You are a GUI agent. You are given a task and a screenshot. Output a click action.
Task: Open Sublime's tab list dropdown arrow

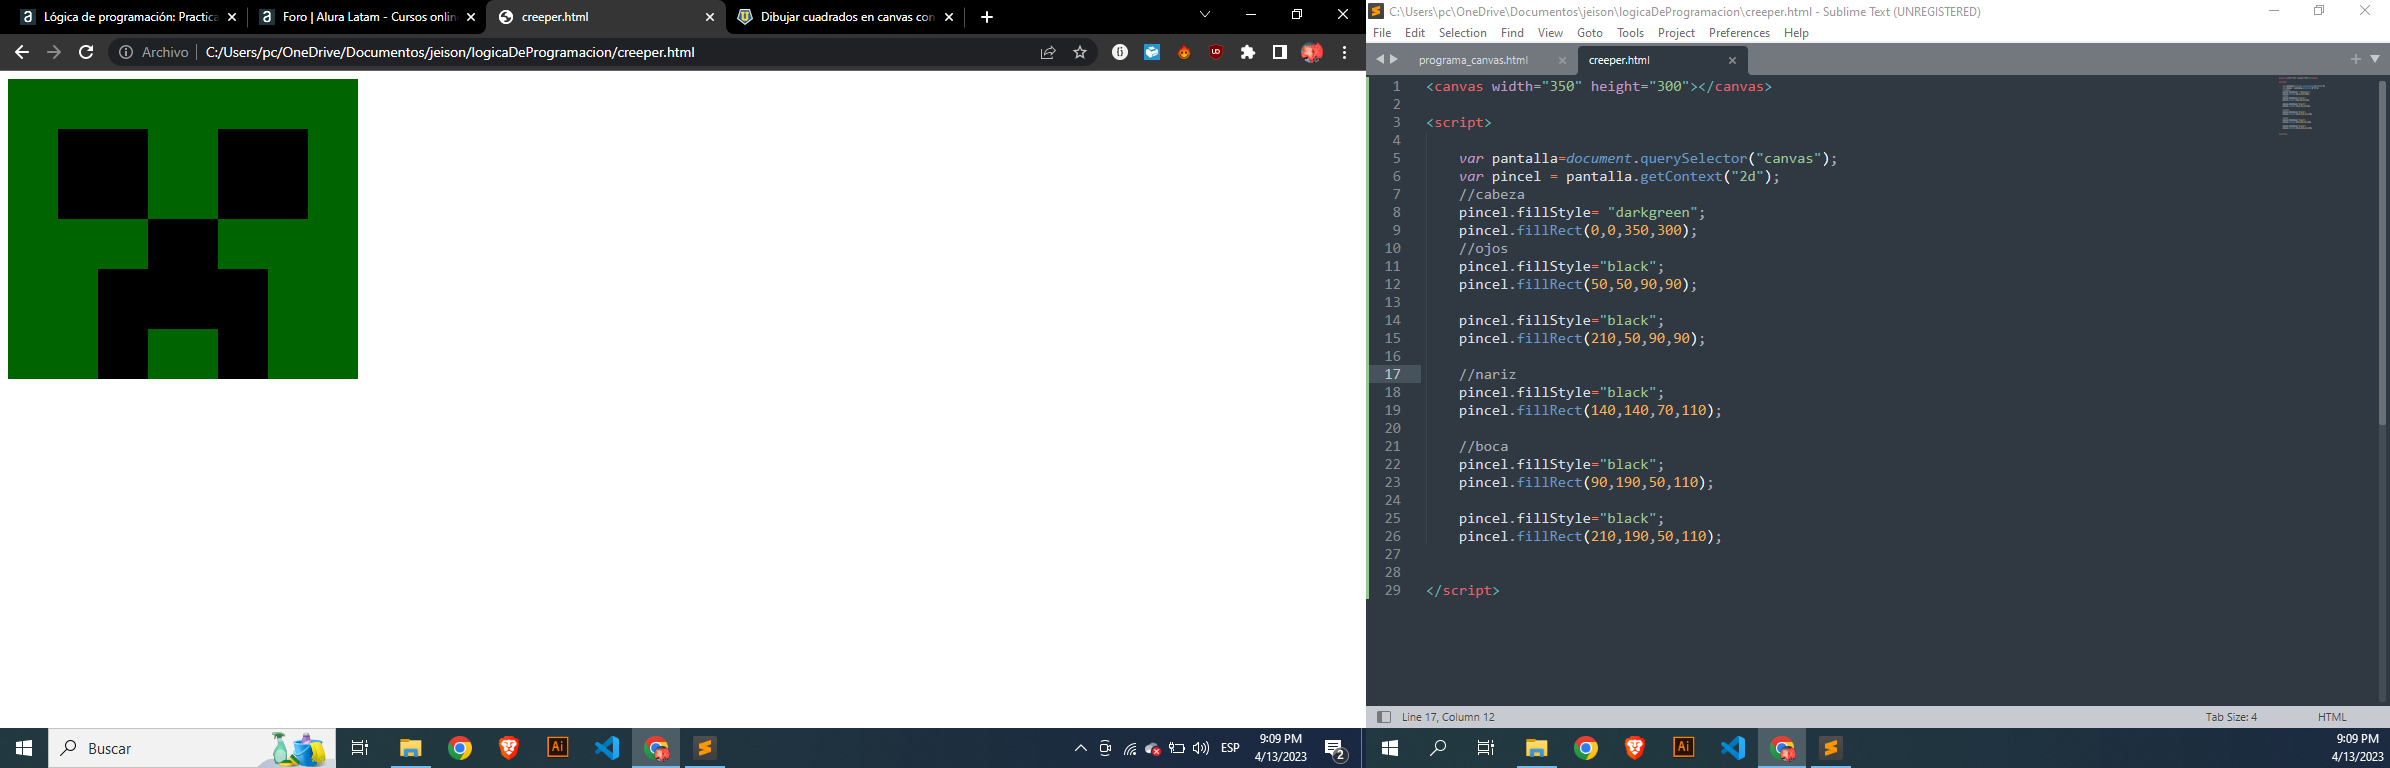pos(2375,59)
